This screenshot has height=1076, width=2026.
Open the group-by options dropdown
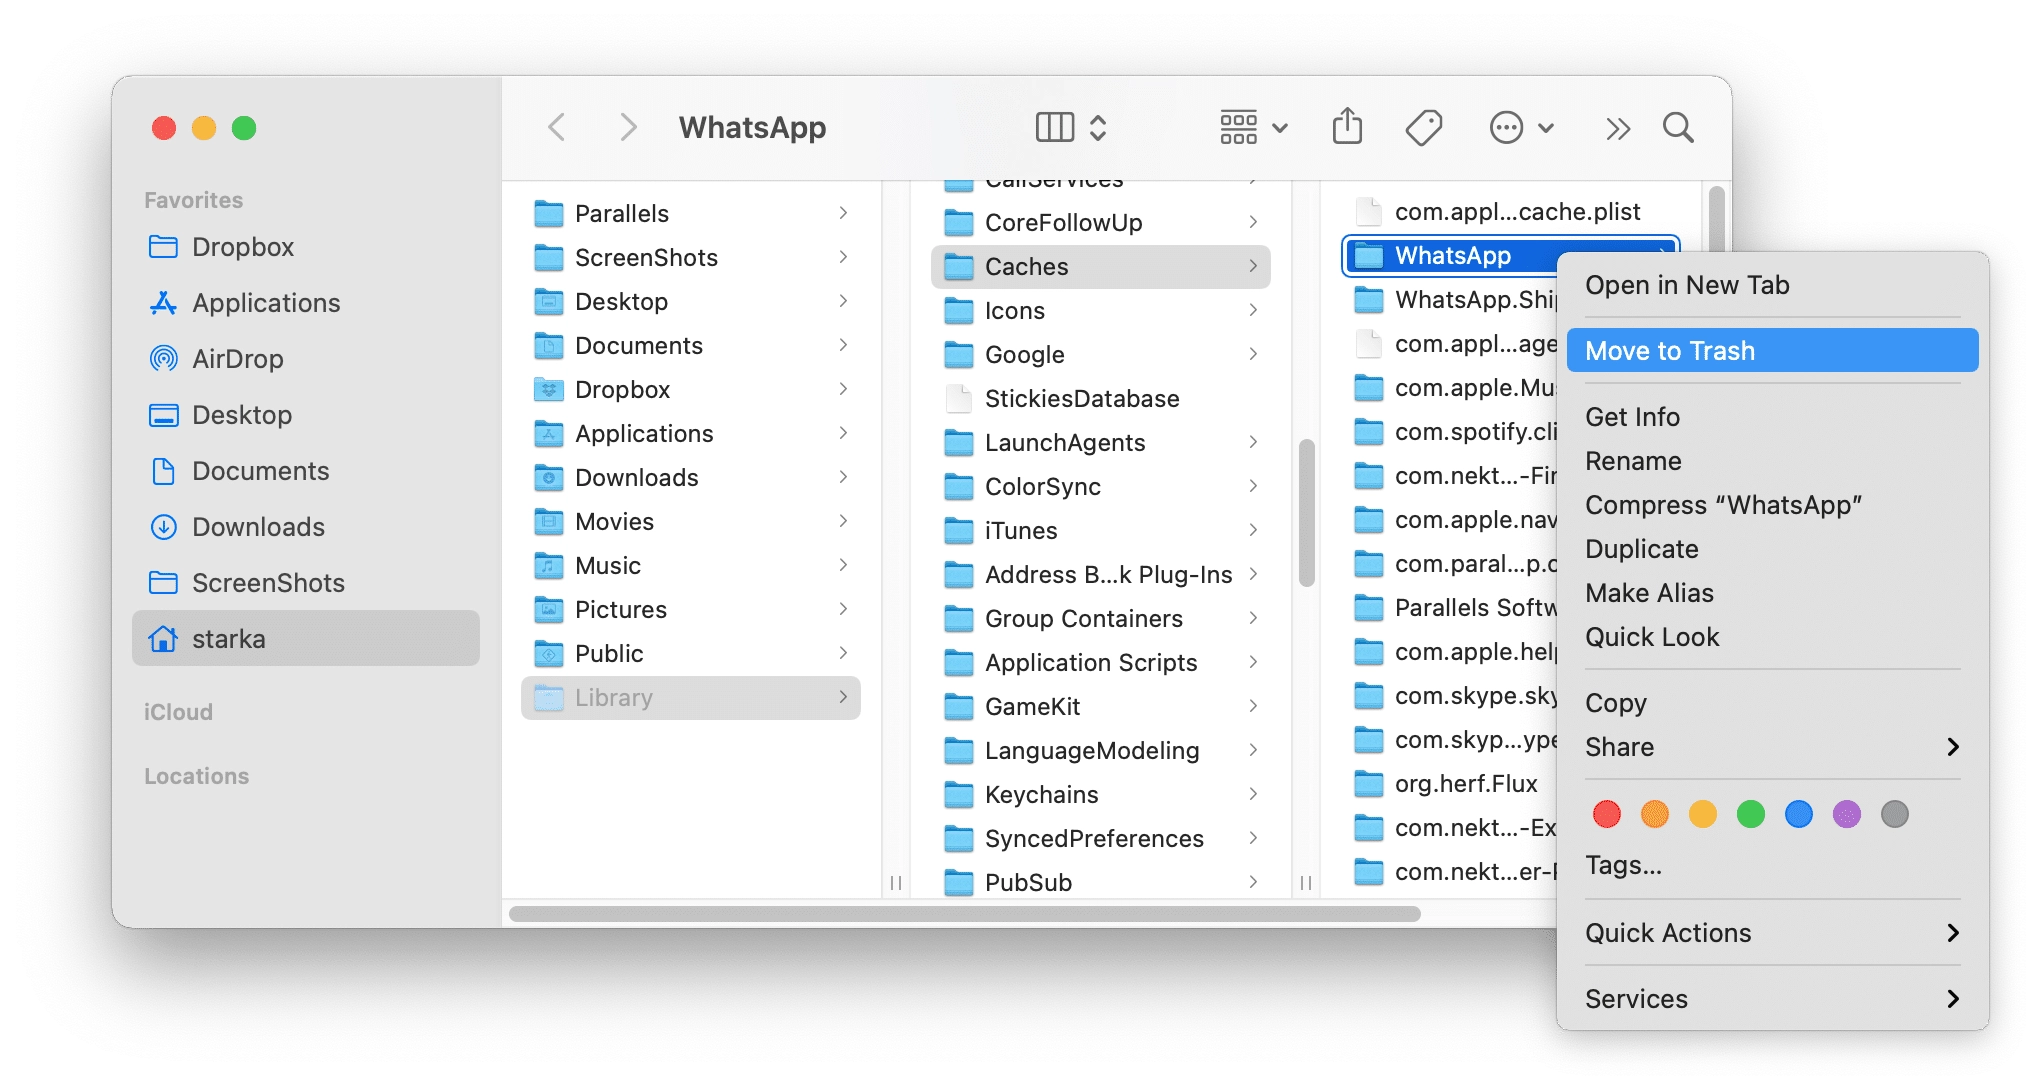(x=1253, y=127)
